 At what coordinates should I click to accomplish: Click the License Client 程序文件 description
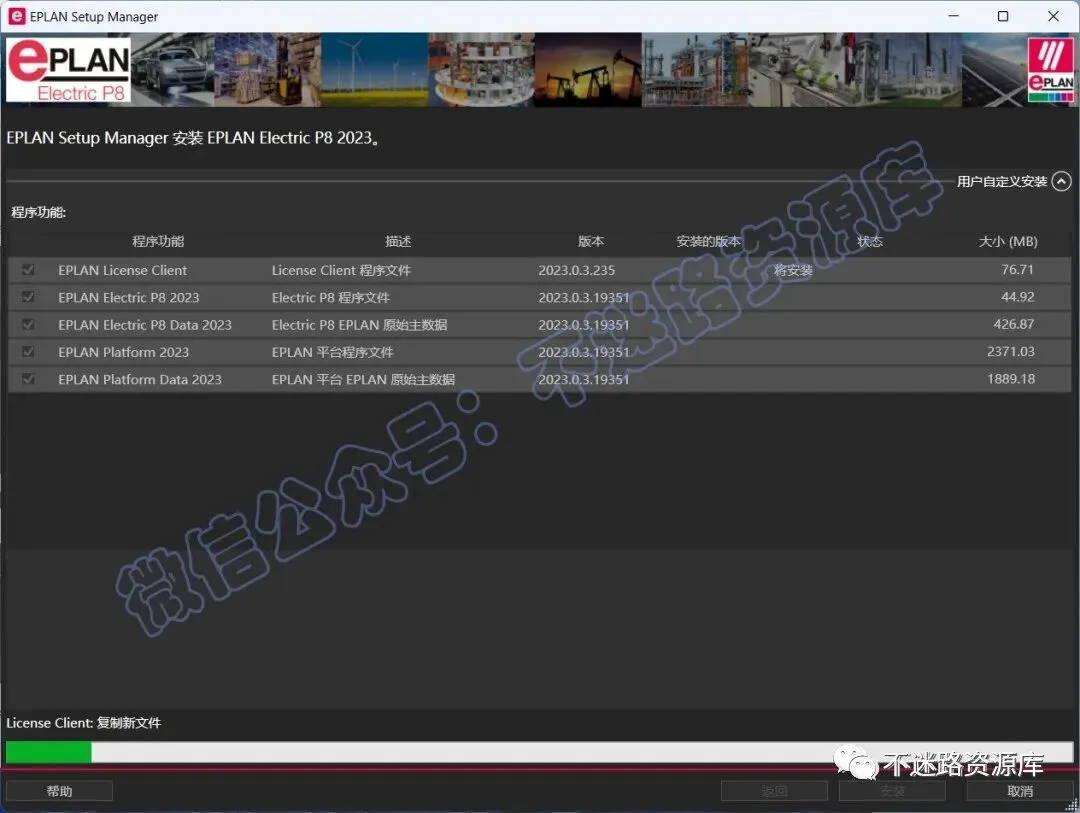pyautogui.click(x=341, y=270)
